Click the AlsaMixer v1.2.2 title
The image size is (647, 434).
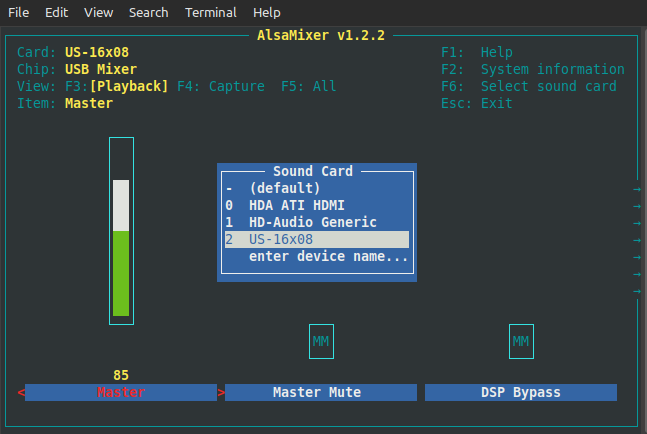321,35
